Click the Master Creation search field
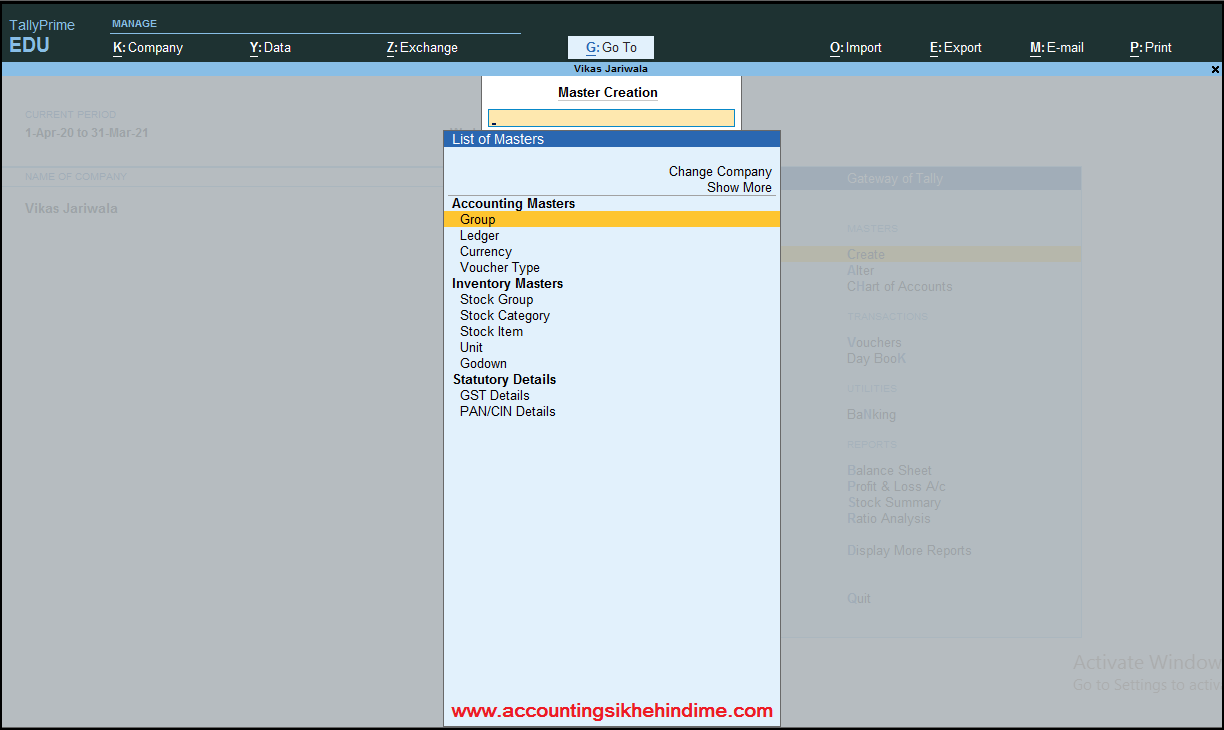Viewport: 1224px width, 730px height. [x=611, y=118]
